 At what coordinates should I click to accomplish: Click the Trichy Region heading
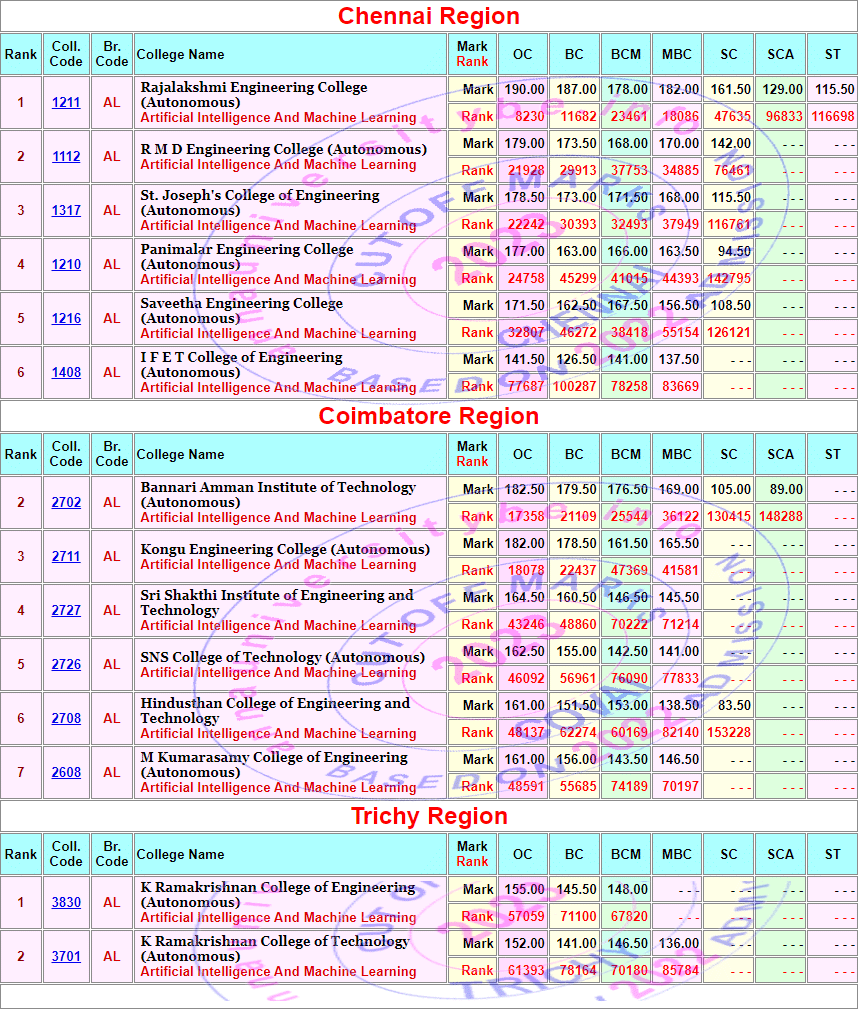pyautogui.click(x=429, y=817)
